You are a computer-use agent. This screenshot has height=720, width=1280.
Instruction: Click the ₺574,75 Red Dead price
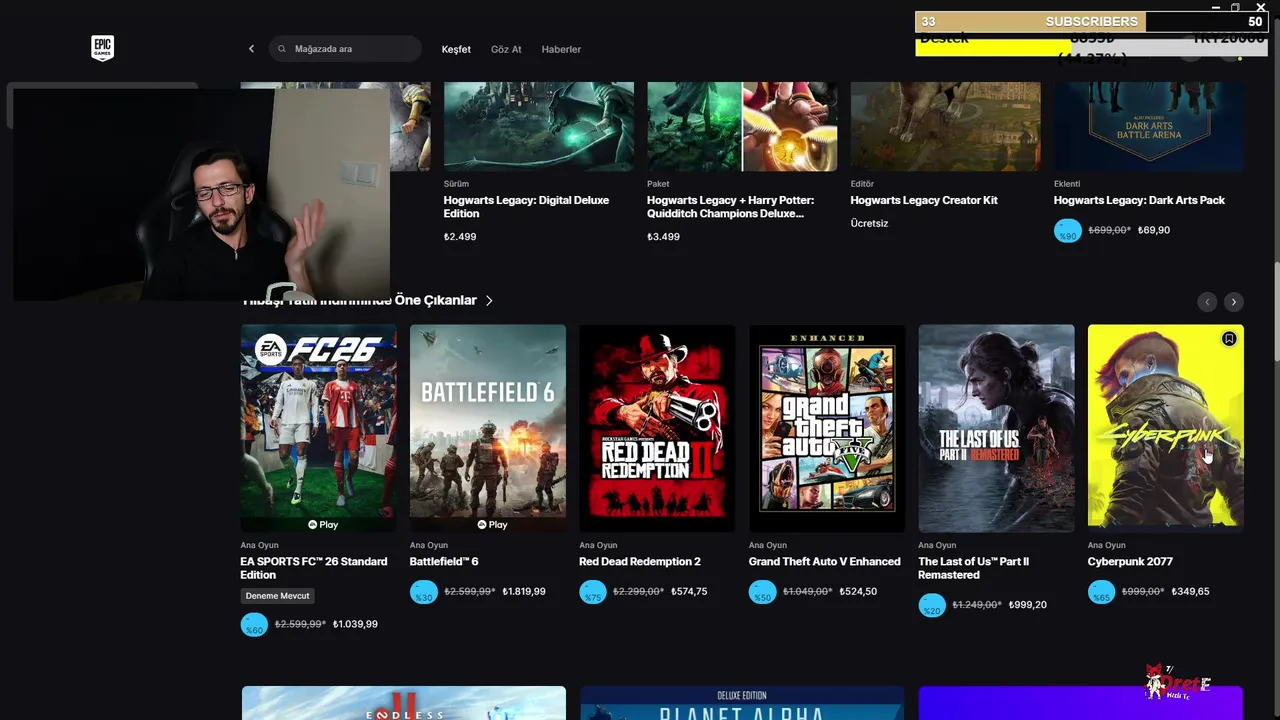(x=689, y=592)
